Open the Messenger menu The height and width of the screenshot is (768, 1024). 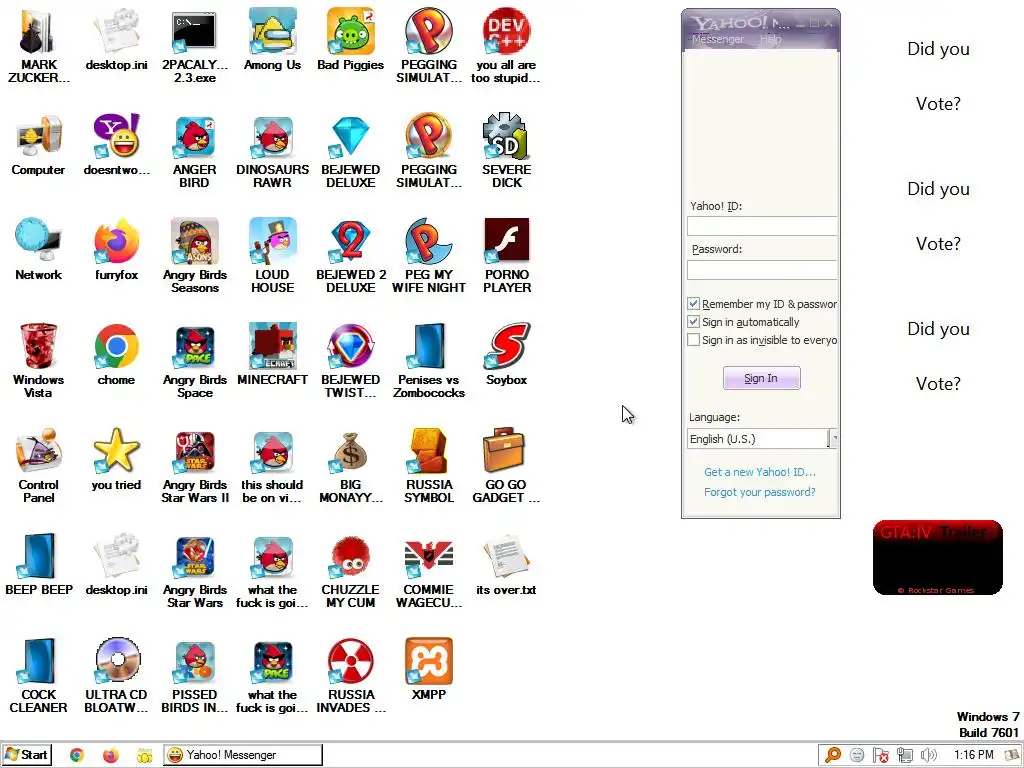coord(718,39)
